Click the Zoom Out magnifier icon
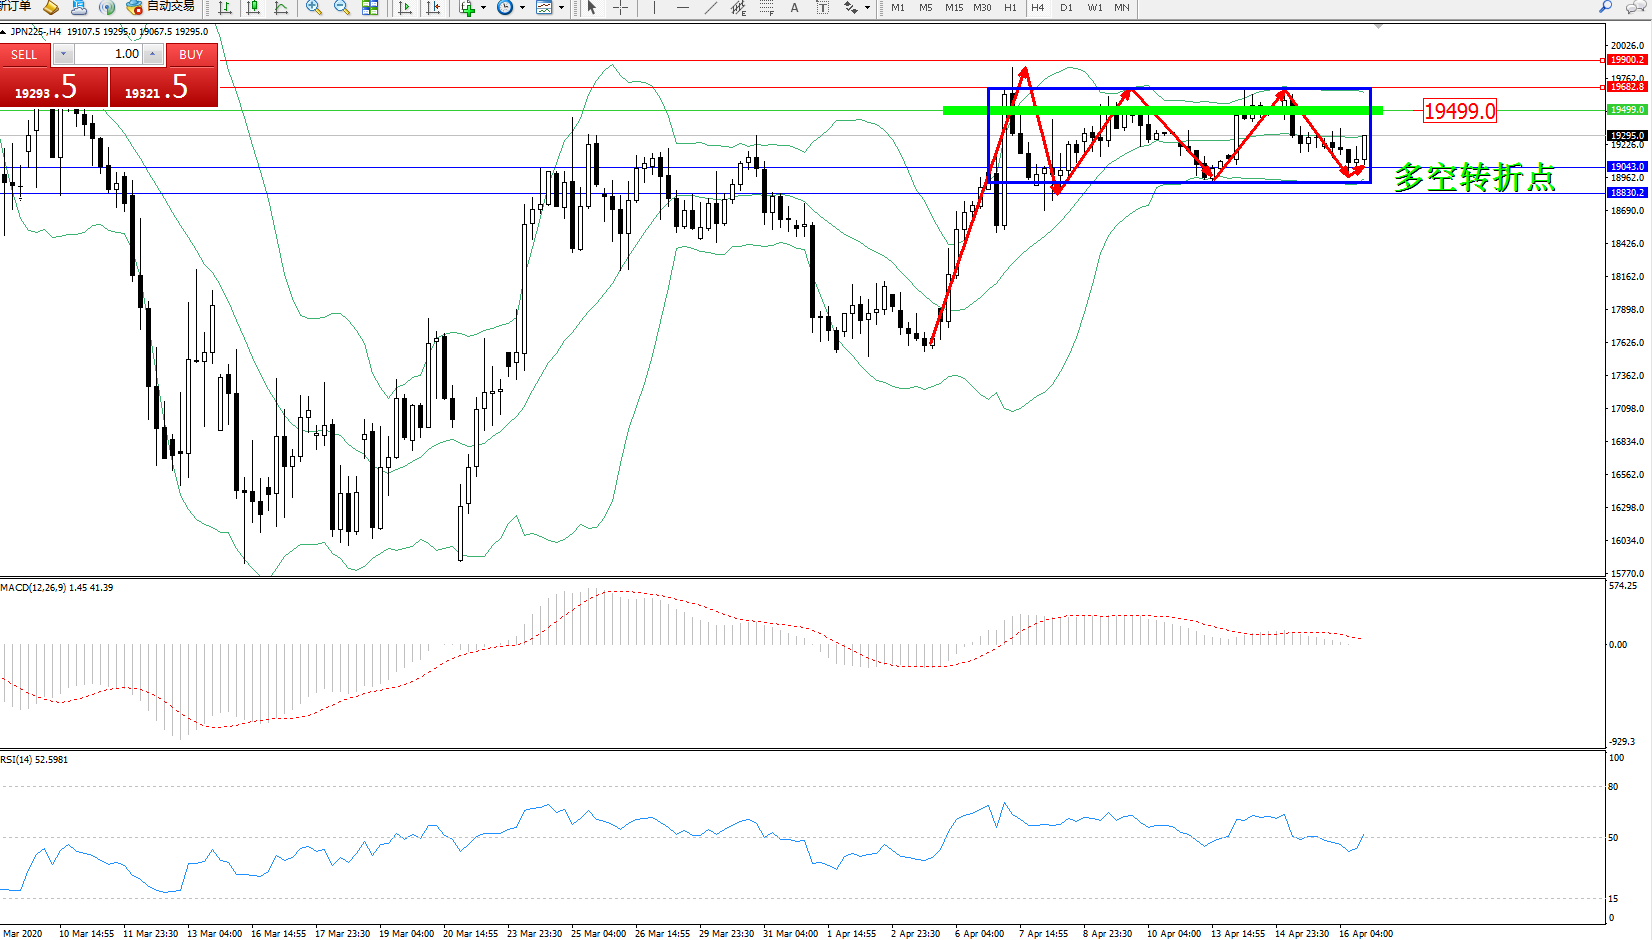The width and height of the screenshot is (1652, 940). click(x=342, y=8)
